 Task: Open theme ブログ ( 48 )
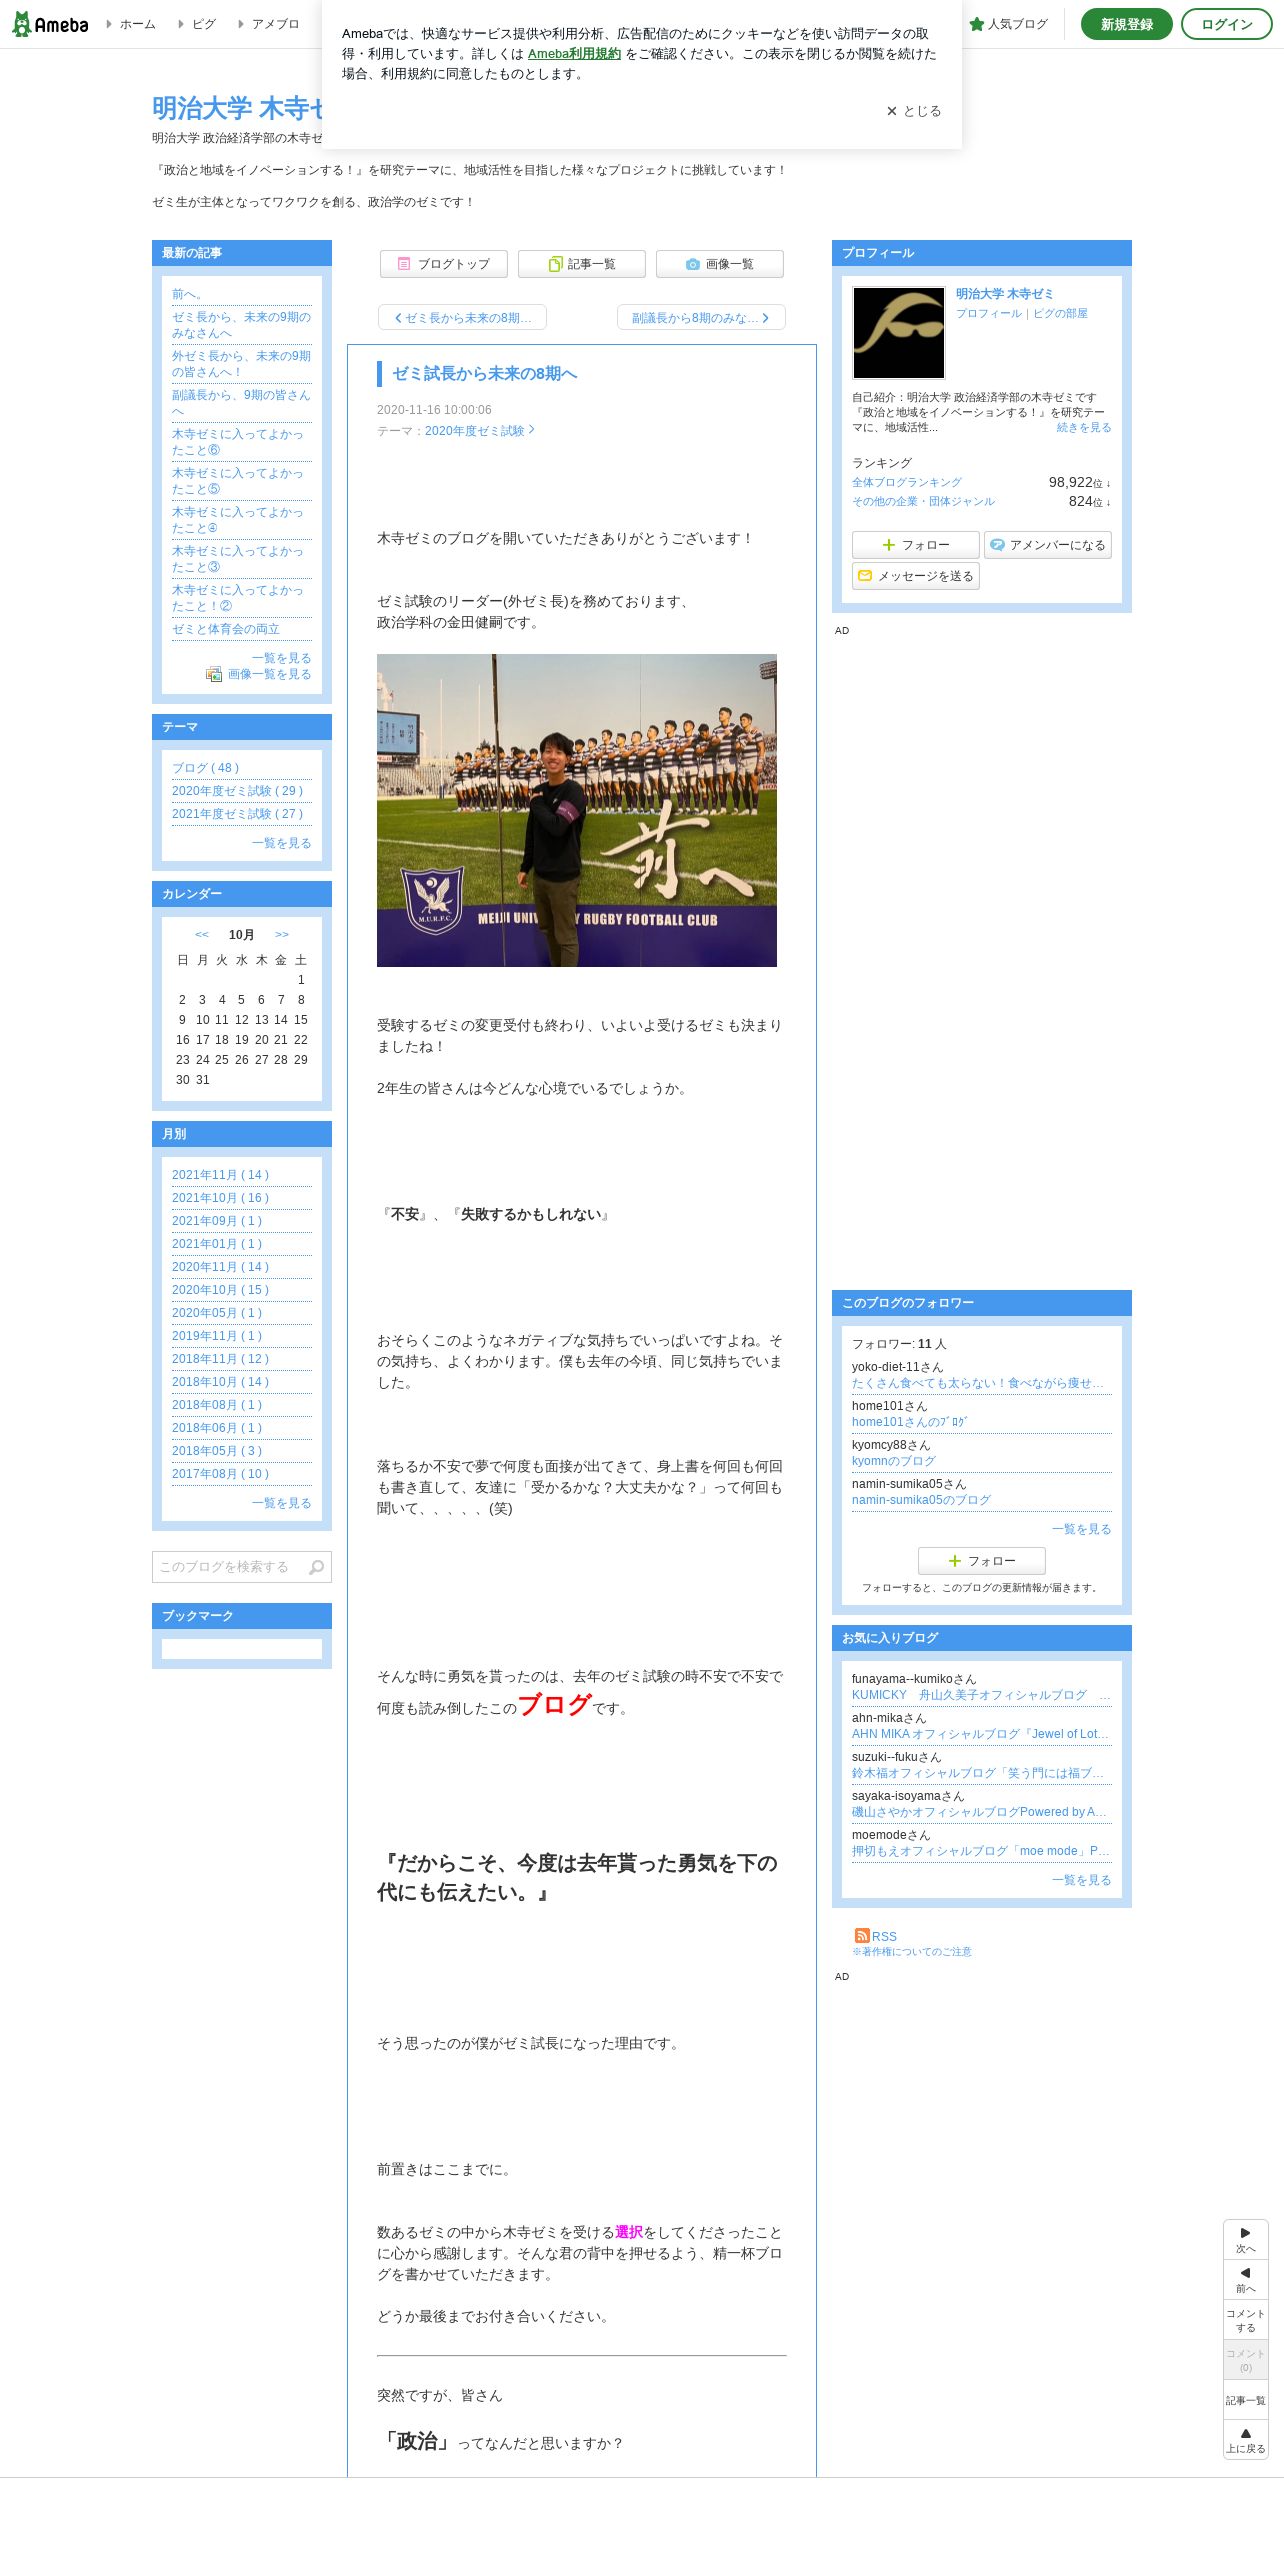pos(206,769)
